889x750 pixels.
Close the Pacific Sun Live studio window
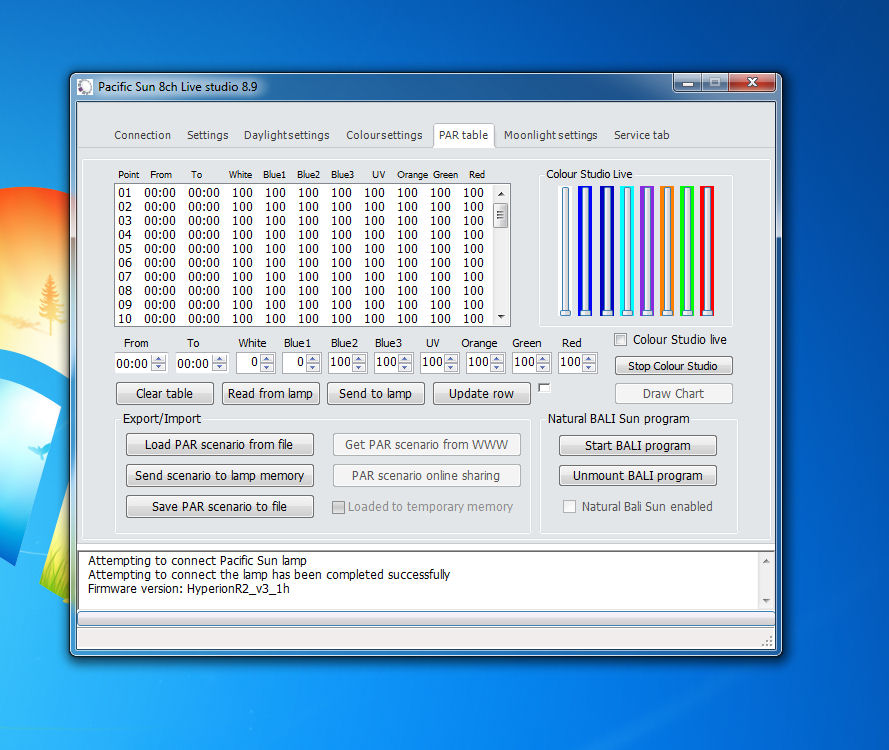pyautogui.click(x=752, y=83)
